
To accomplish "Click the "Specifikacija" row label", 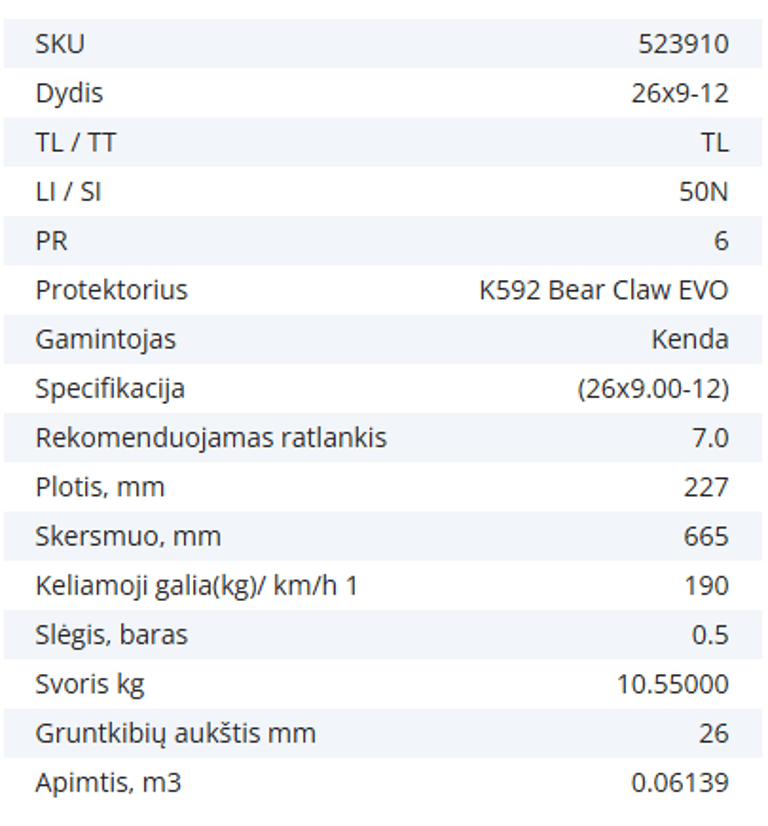I will (x=110, y=388).
